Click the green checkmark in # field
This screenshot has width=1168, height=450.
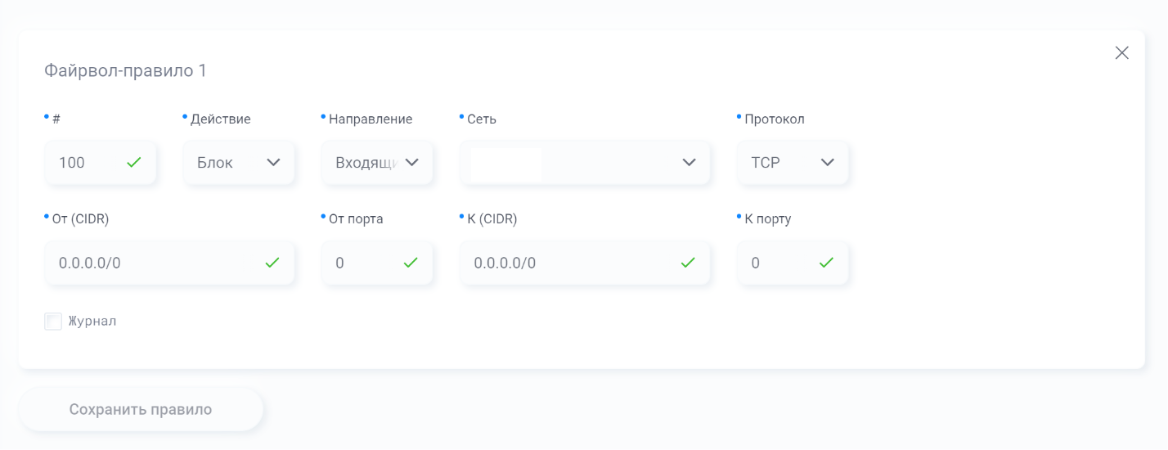pos(134,162)
